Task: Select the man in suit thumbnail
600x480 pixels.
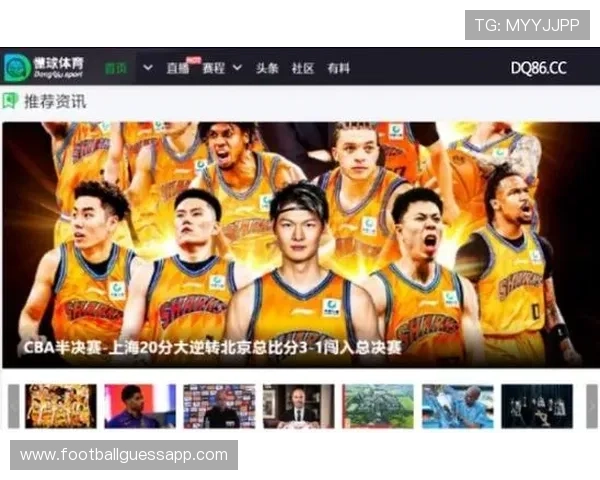Action: (x=298, y=406)
